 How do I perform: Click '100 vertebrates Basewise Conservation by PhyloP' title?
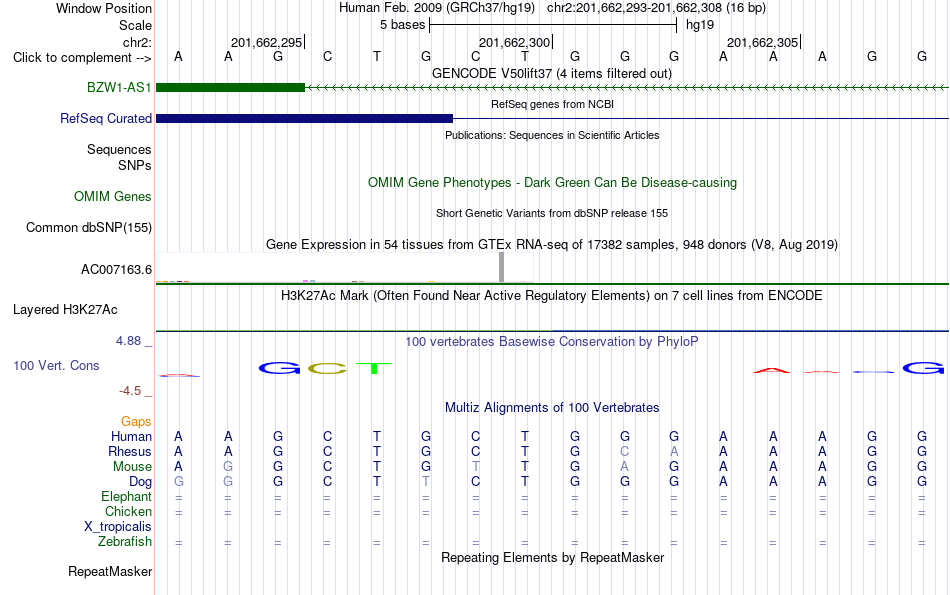coord(551,341)
